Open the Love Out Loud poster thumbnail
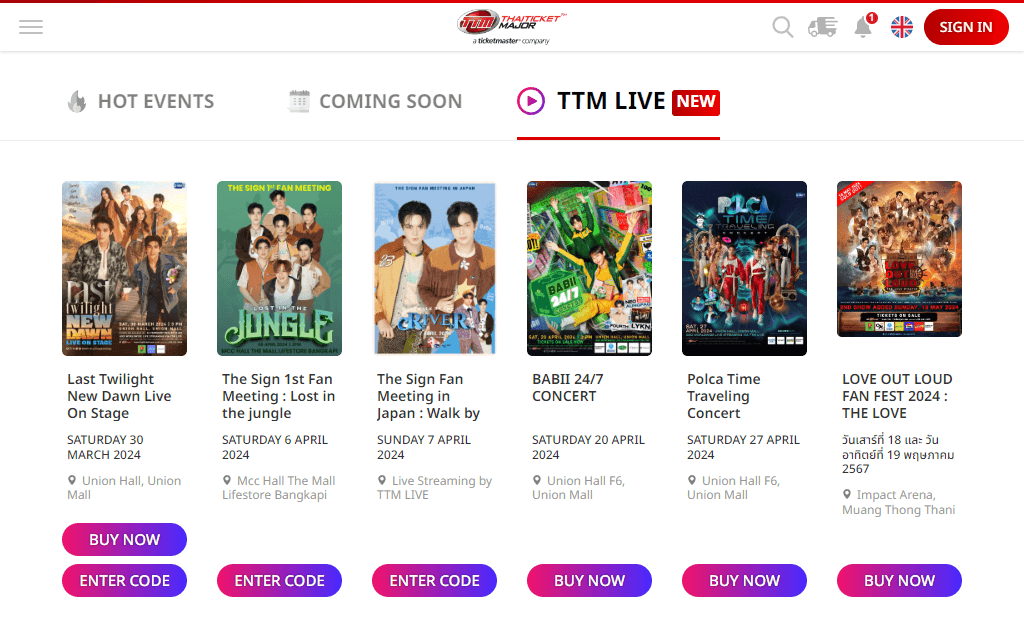The image size is (1024, 632). coord(899,259)
